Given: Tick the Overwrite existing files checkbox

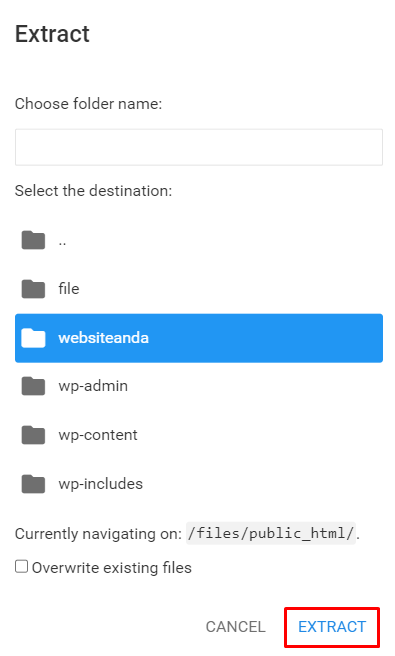Looking at the screenshot, I should pos(21,566).
